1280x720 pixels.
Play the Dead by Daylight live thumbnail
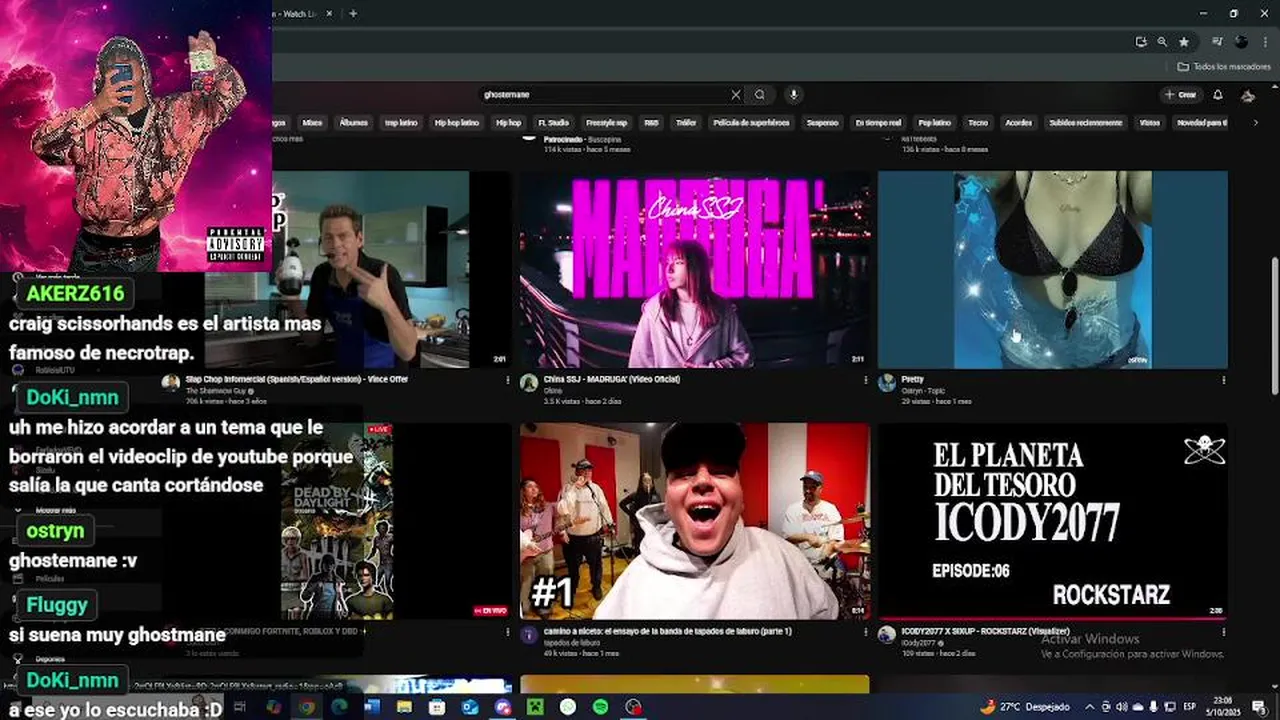[x=337, y=520]
